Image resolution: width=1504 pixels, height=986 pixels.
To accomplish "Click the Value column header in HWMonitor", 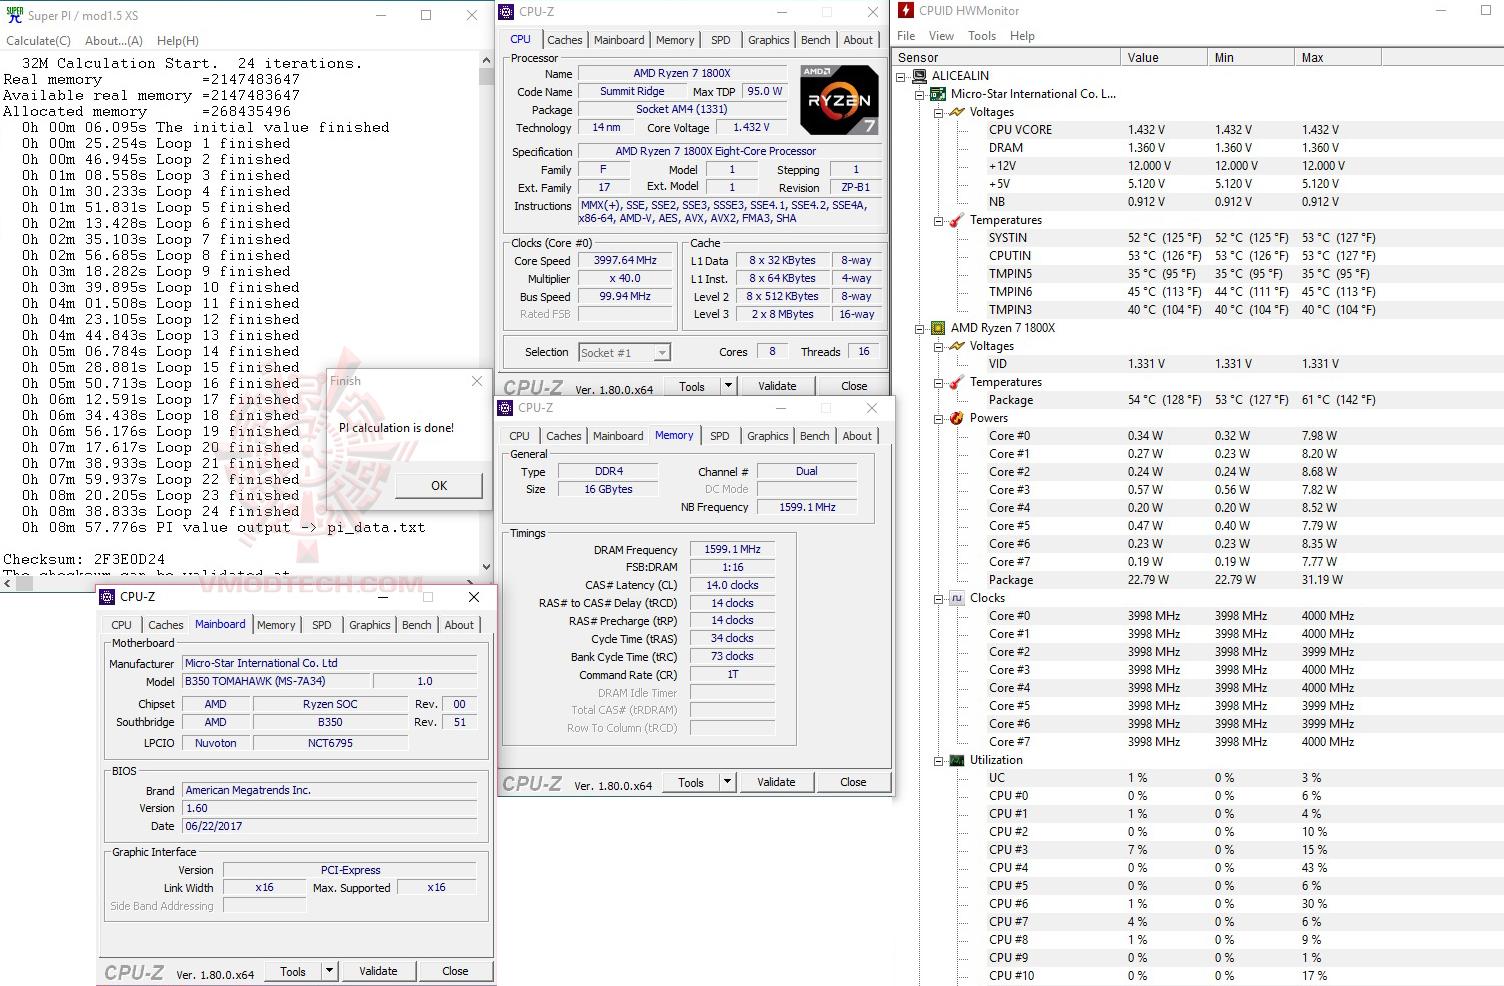I will tap(1163, 58).
